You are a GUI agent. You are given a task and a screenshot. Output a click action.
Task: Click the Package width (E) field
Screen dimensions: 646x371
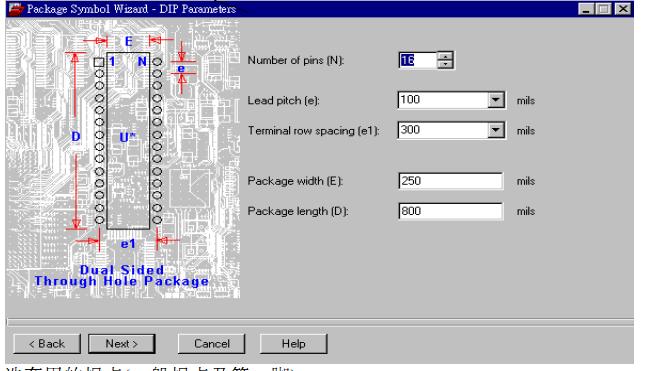450,181
